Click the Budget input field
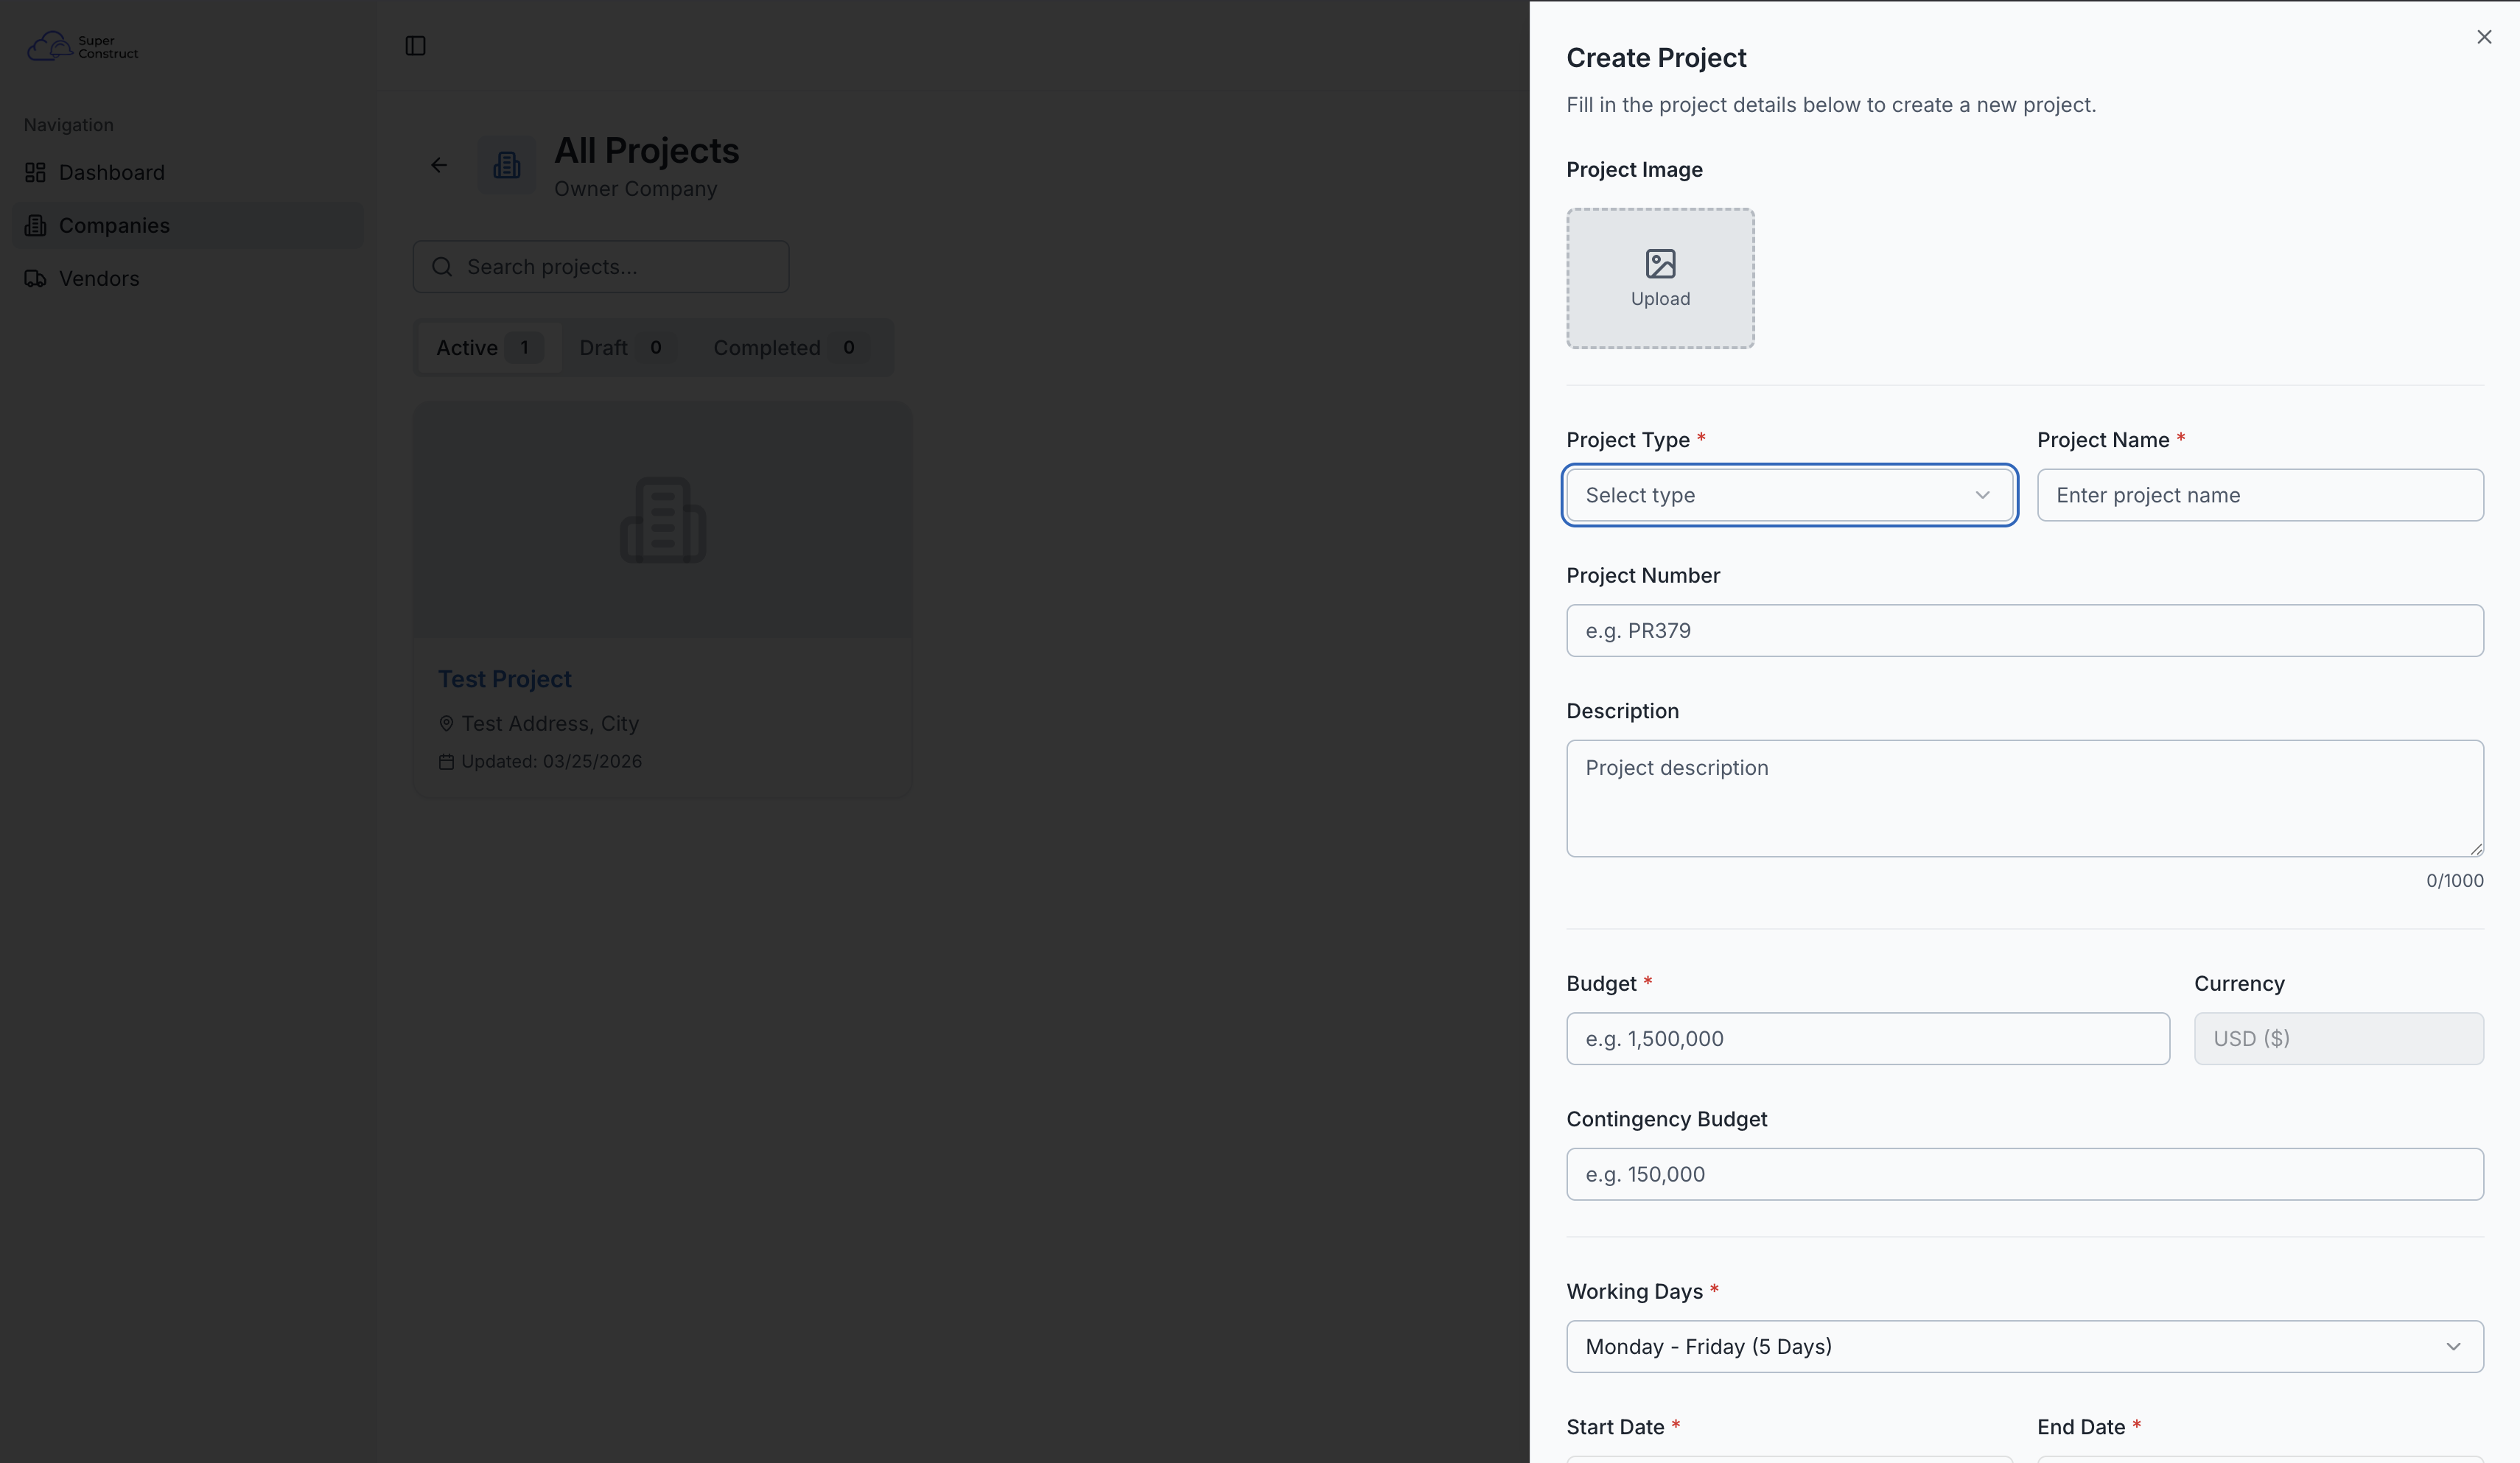This screenshot has height=1463, width=2520. pos(1867,1039)
